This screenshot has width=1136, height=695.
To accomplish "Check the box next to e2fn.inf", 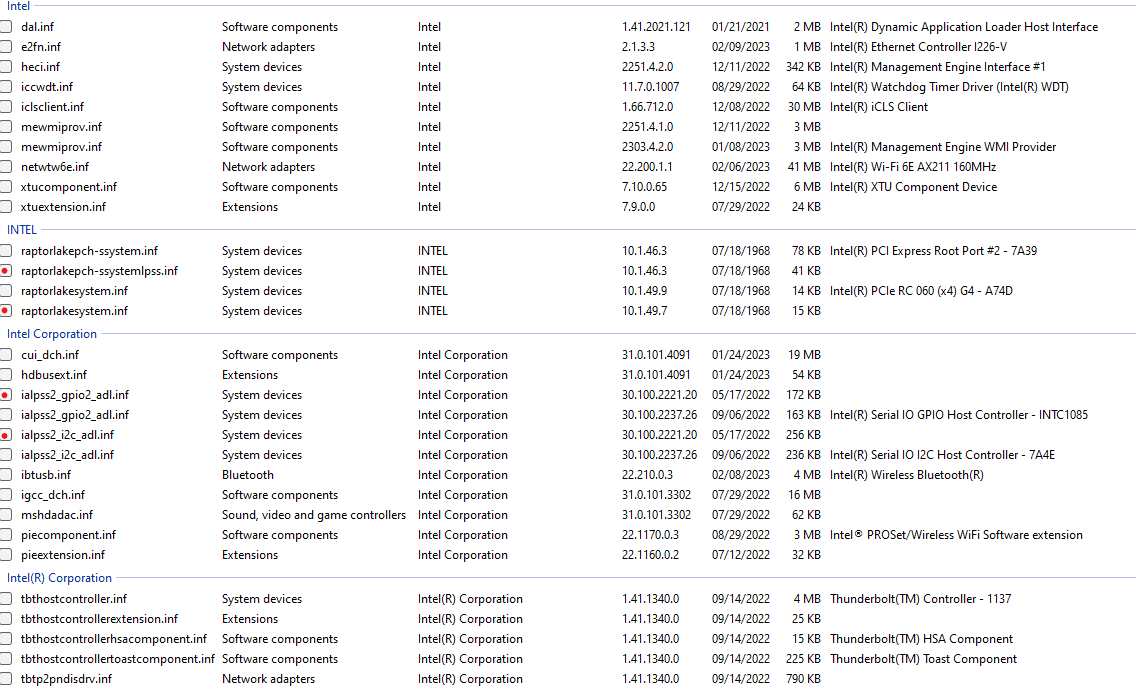I will click(x=6, y=47).
